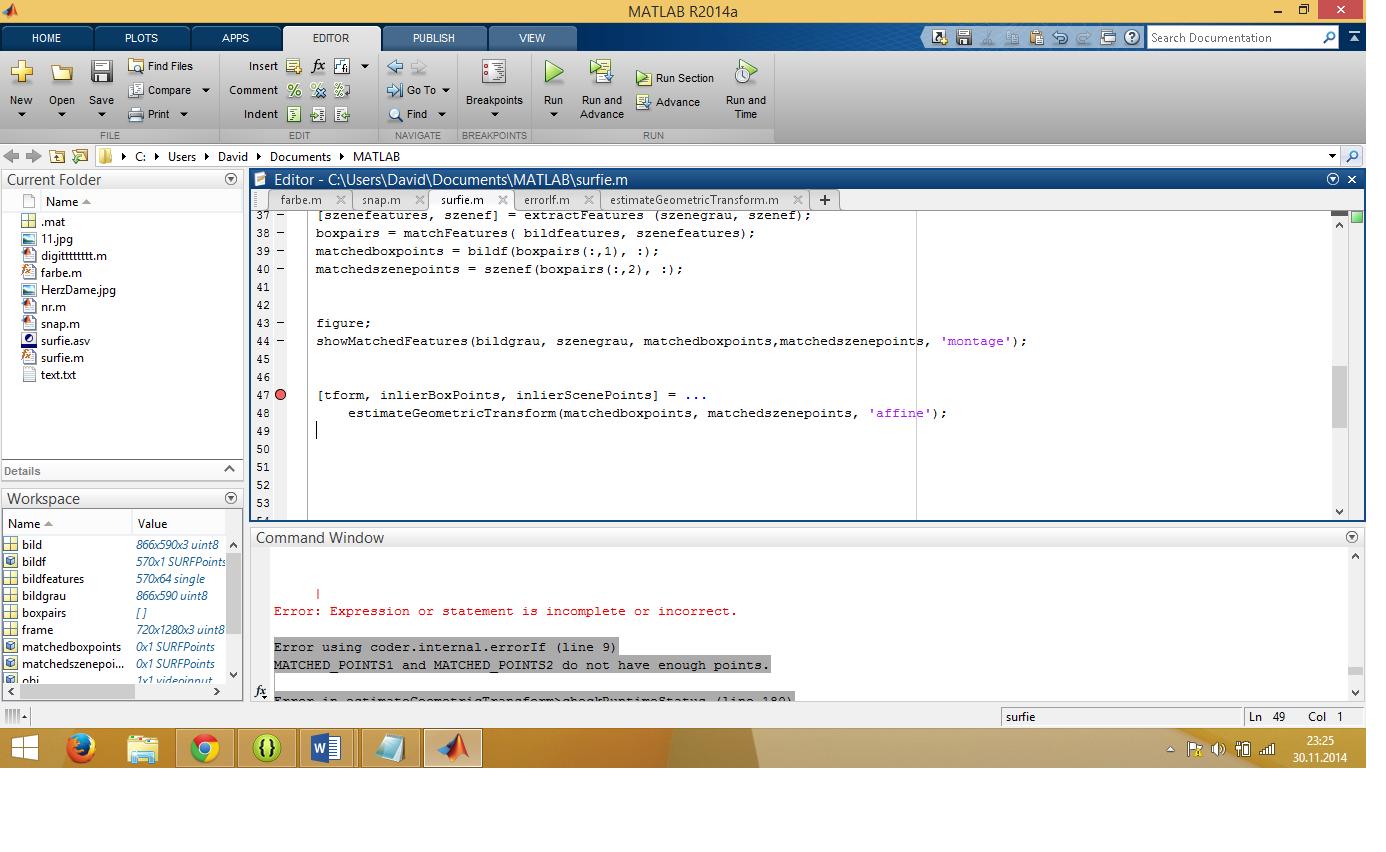Click the Insert function fx icon
Image resolution: width=1386 pixels, height=852 pixels.
point(318,66)
